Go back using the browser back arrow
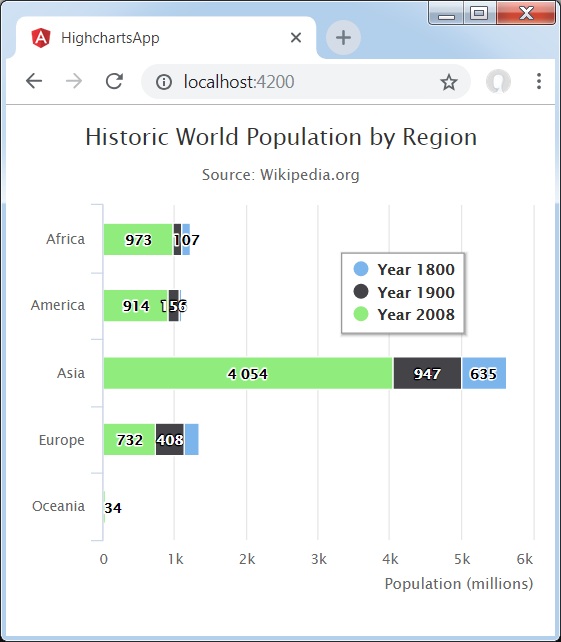 [34, 81]
